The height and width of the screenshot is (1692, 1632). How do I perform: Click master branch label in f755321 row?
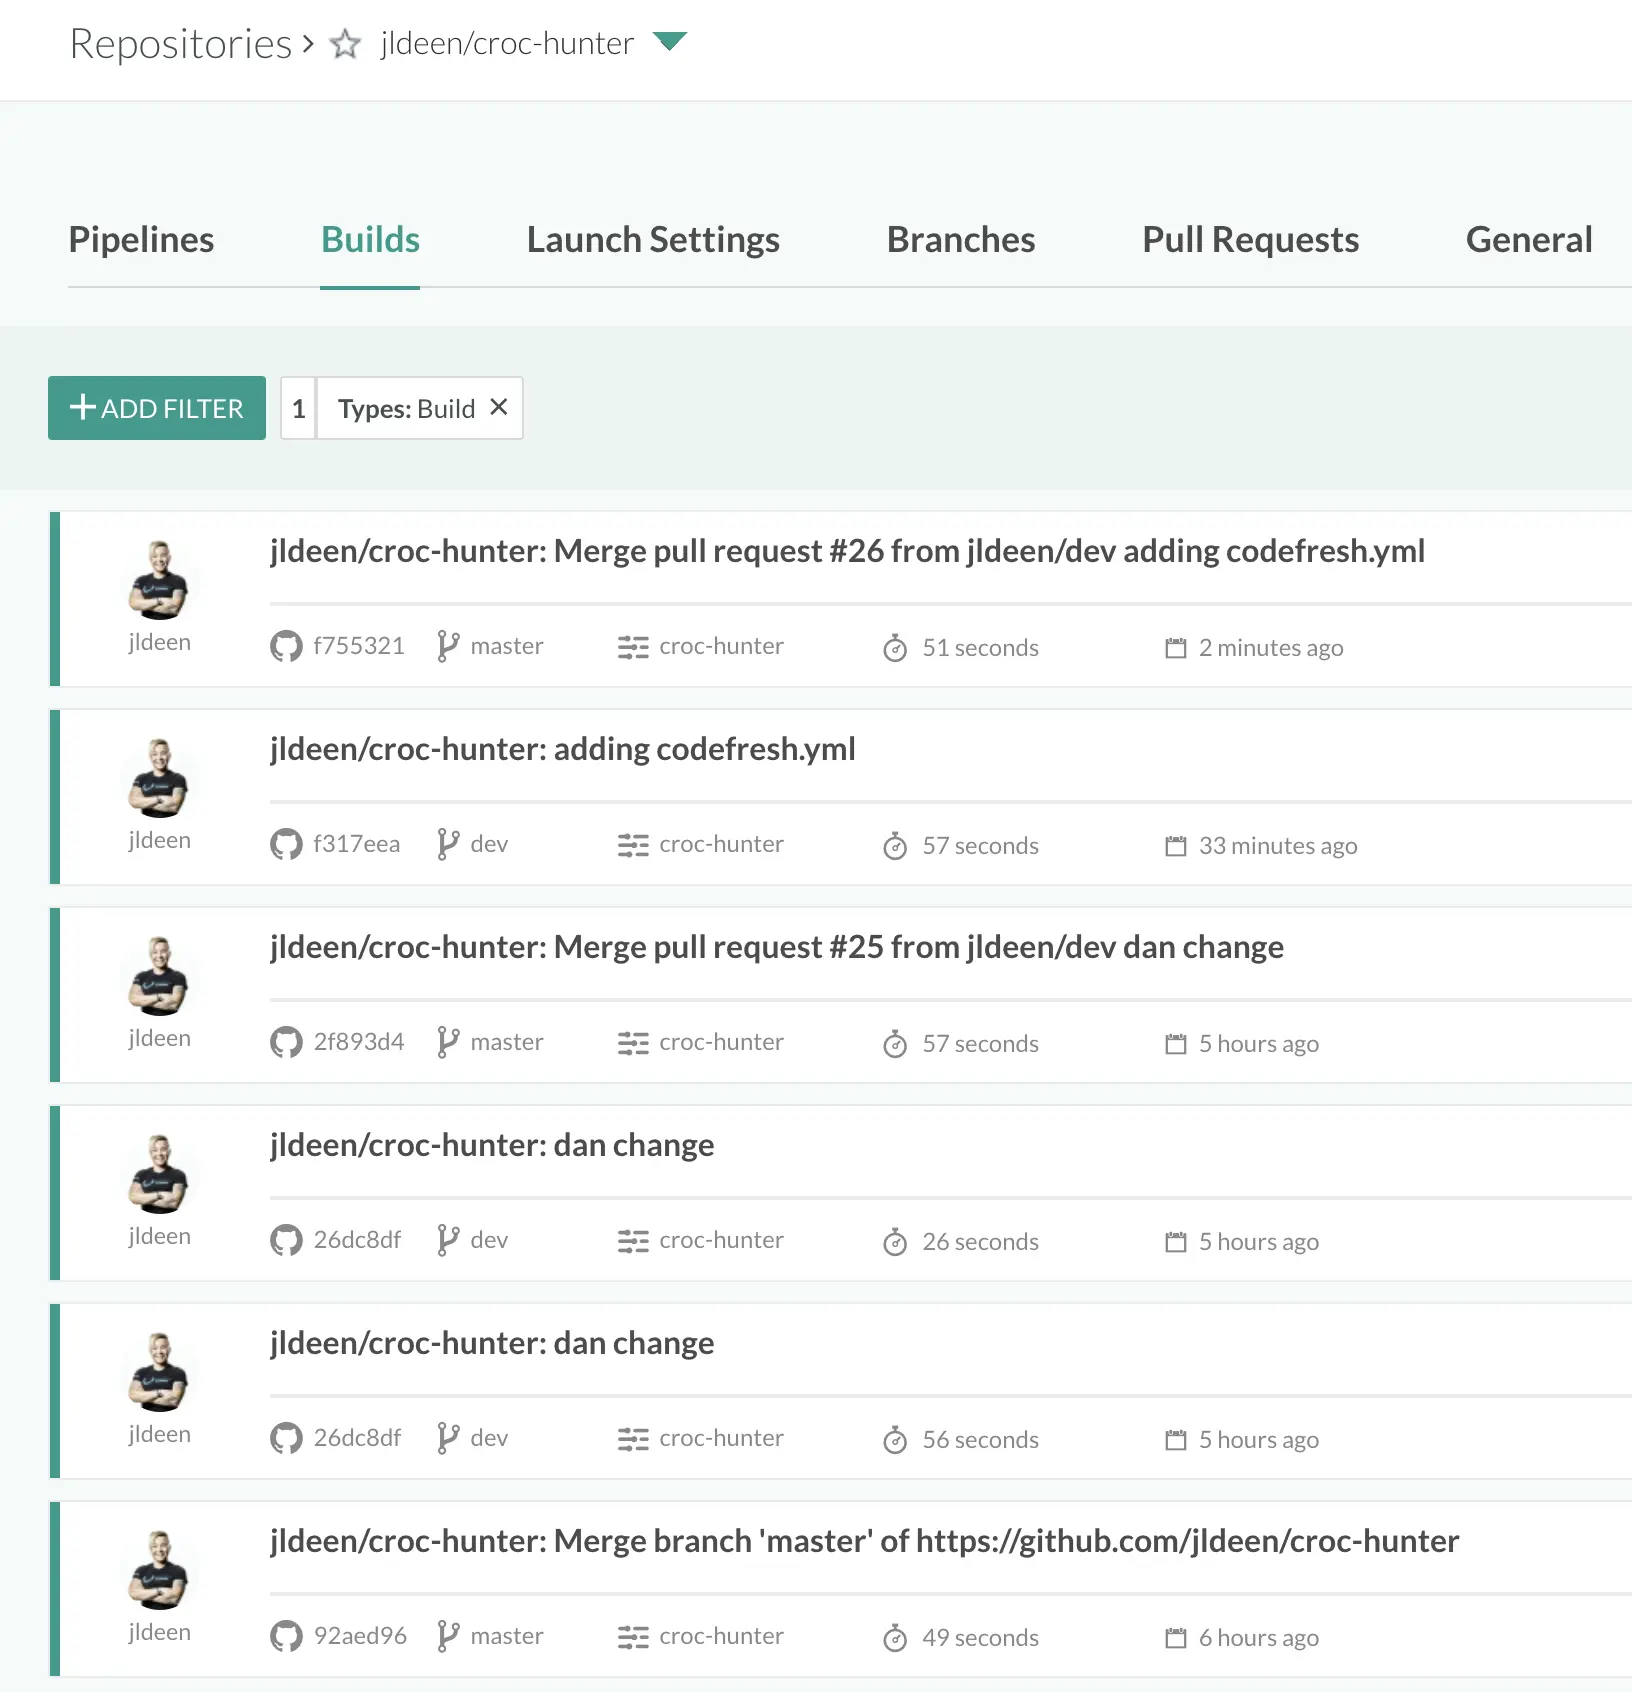pyautogui.click(x=507, y=646)
